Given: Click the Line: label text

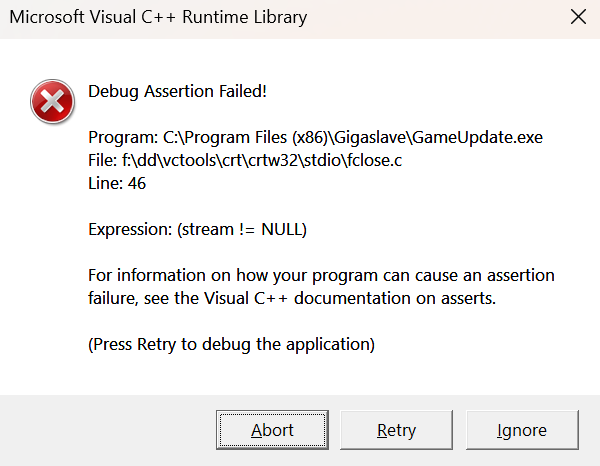Looking at the screenshot, I should coord(105,183).
